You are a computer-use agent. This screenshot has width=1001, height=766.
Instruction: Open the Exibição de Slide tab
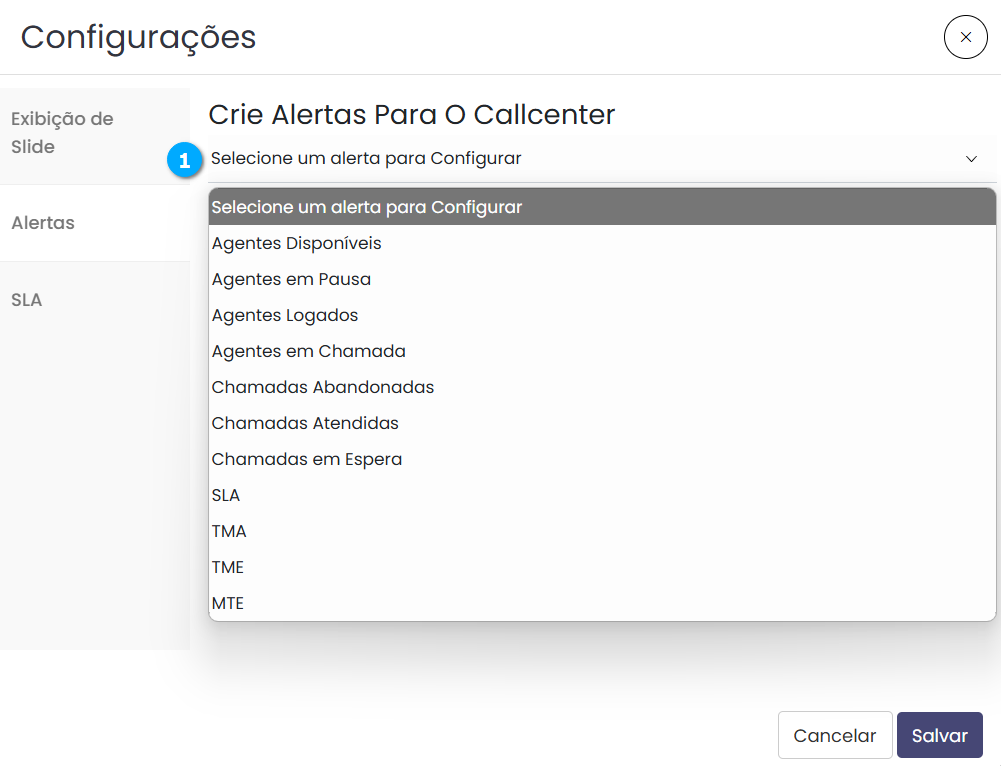pyautogui.click(x=62, y=133)
